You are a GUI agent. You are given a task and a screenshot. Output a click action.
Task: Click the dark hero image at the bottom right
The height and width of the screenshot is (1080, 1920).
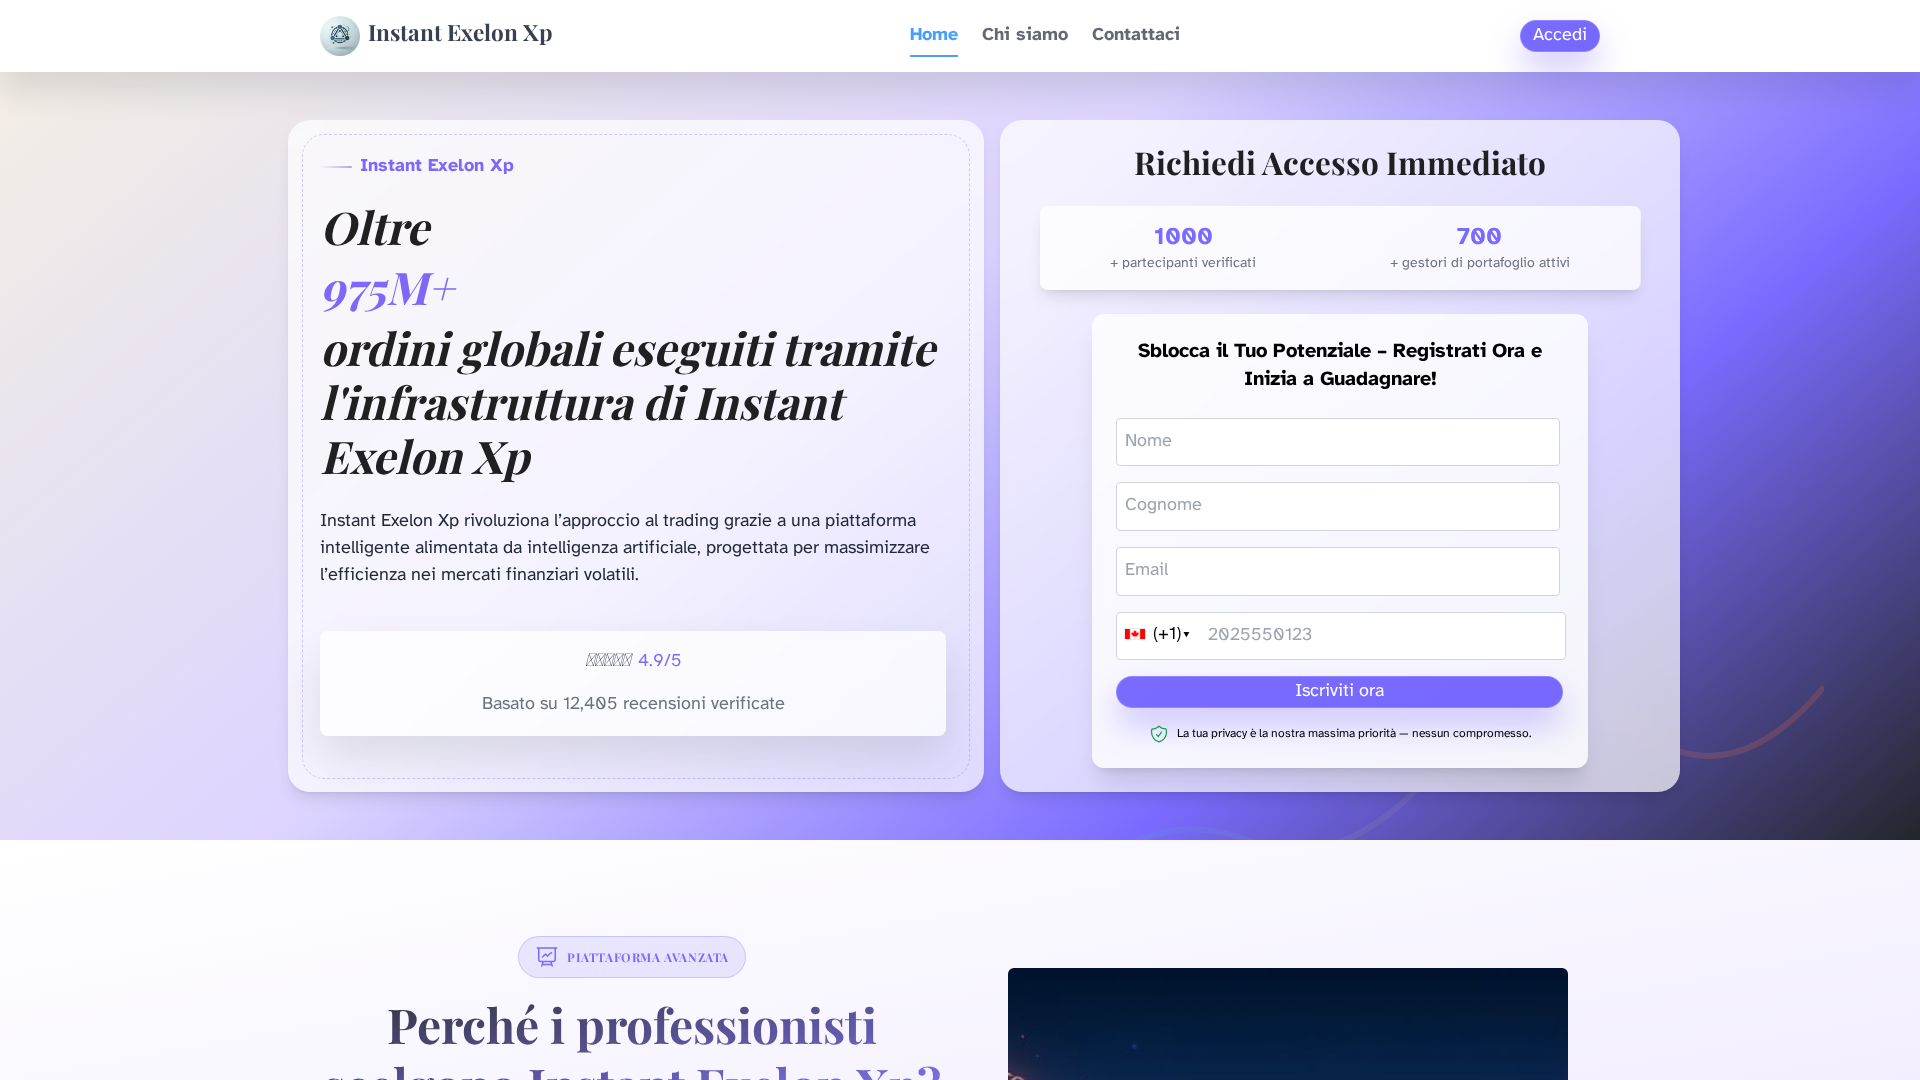coord(1287,1024)
